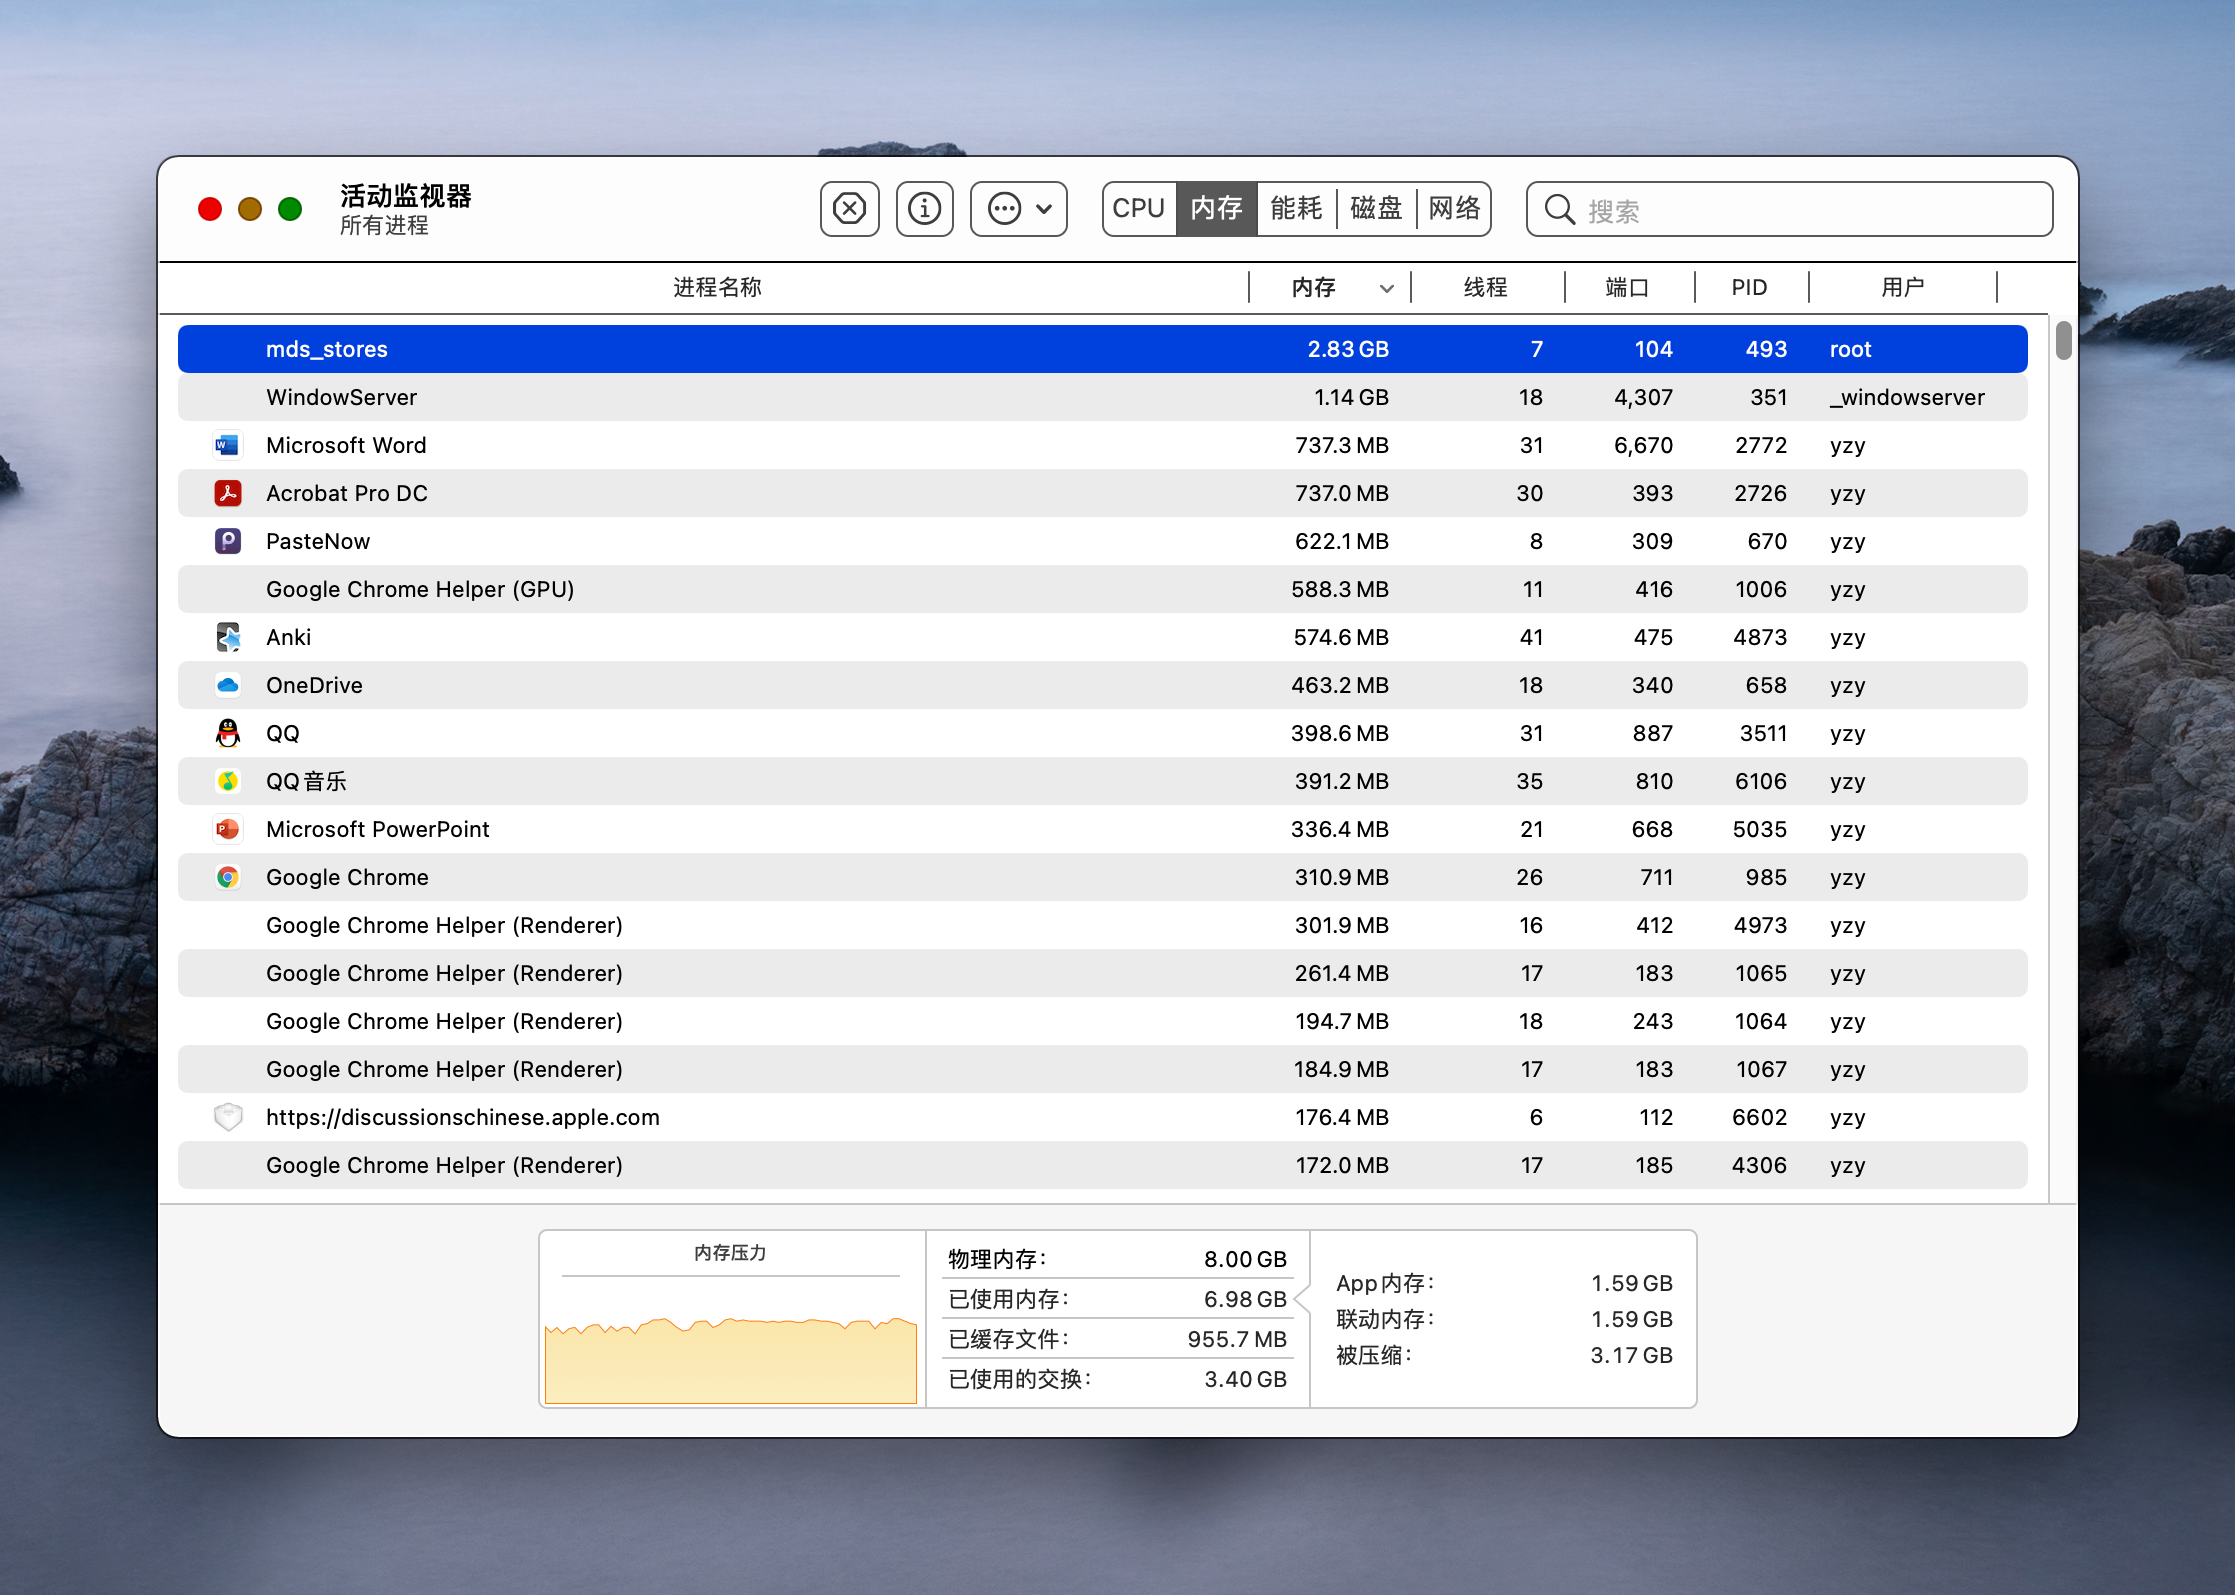Open the ellipsis more-options dropdown
Viewport: 2235px width, 1595px height.
point(1019,209)
